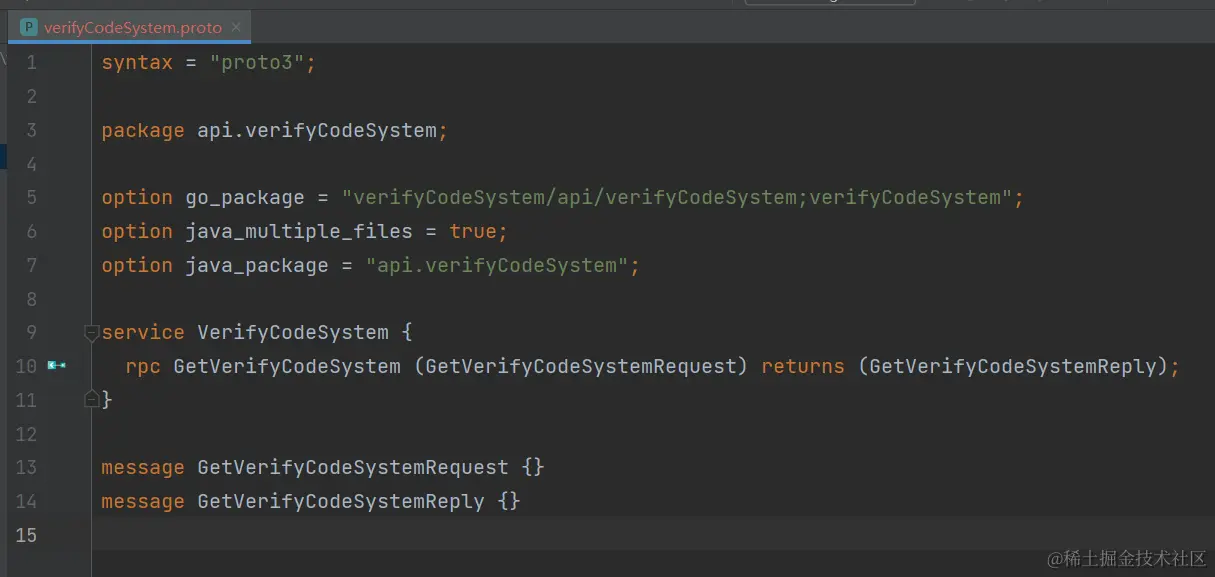Click the string "api.verifyCodeSystem" on line 7
1215x577 pixels.
coord(497,265)
